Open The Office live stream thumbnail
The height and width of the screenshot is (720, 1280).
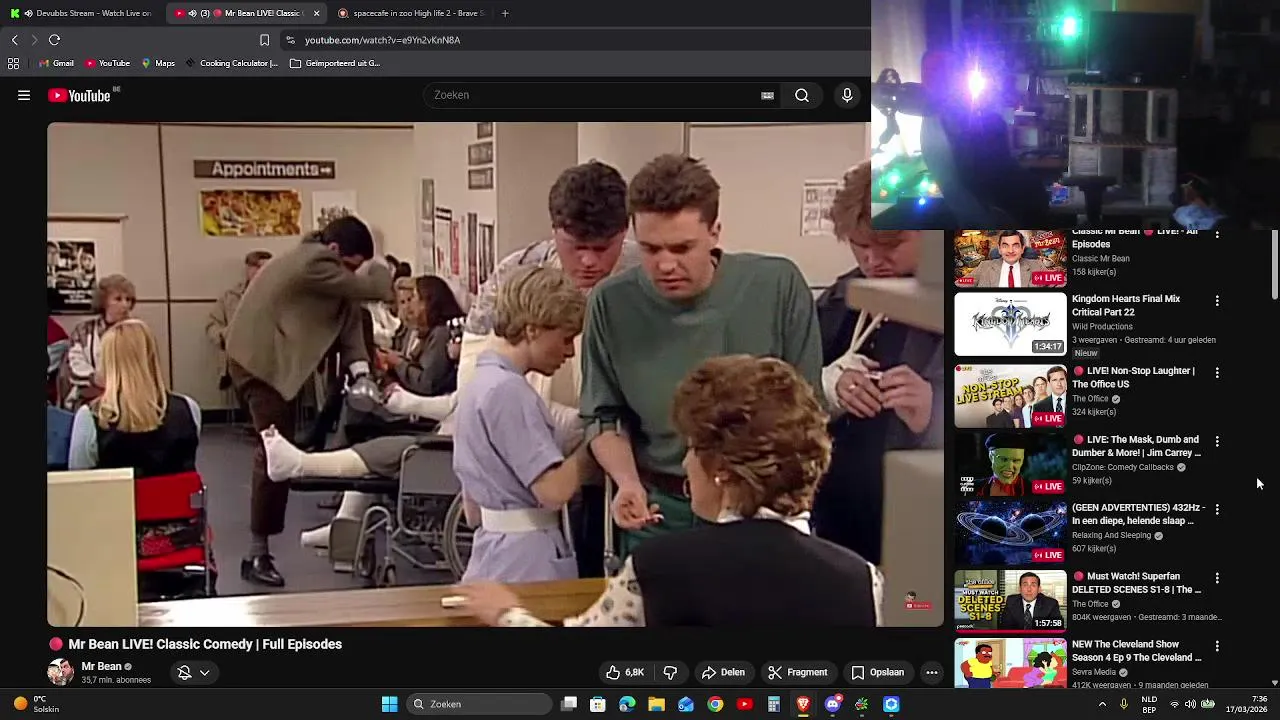[1010, 396]
